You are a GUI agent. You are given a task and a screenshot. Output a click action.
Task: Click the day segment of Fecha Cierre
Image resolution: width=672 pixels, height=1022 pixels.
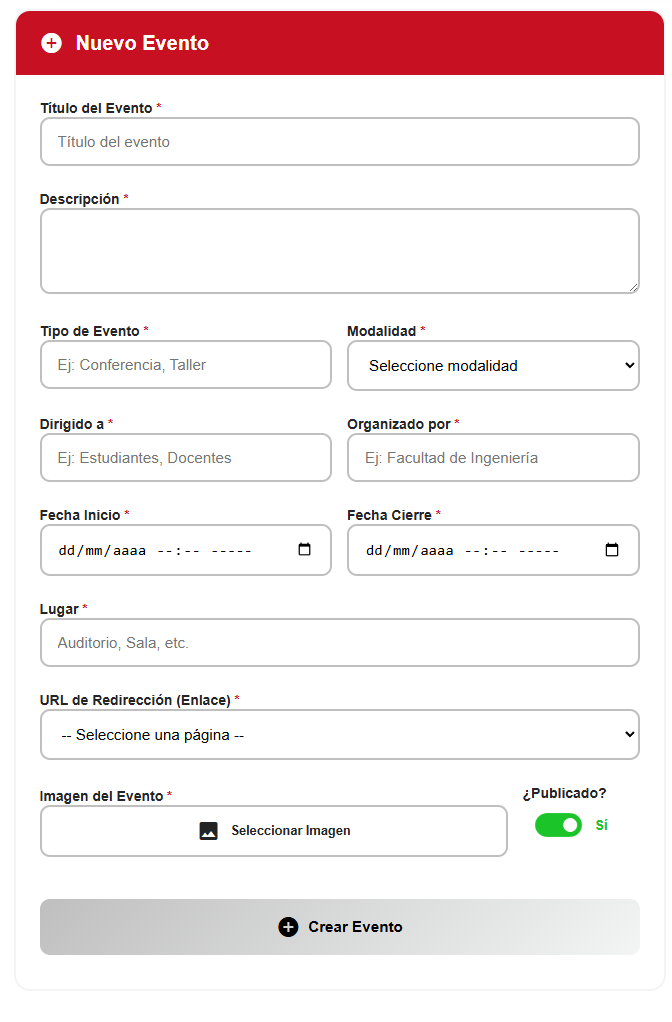tap(374, 550)
